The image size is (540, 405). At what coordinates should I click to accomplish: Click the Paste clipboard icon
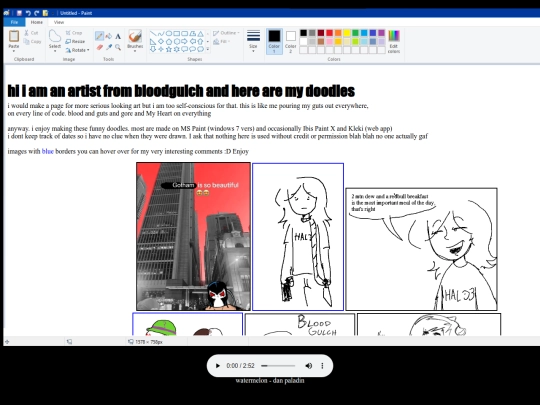(14, 36)
